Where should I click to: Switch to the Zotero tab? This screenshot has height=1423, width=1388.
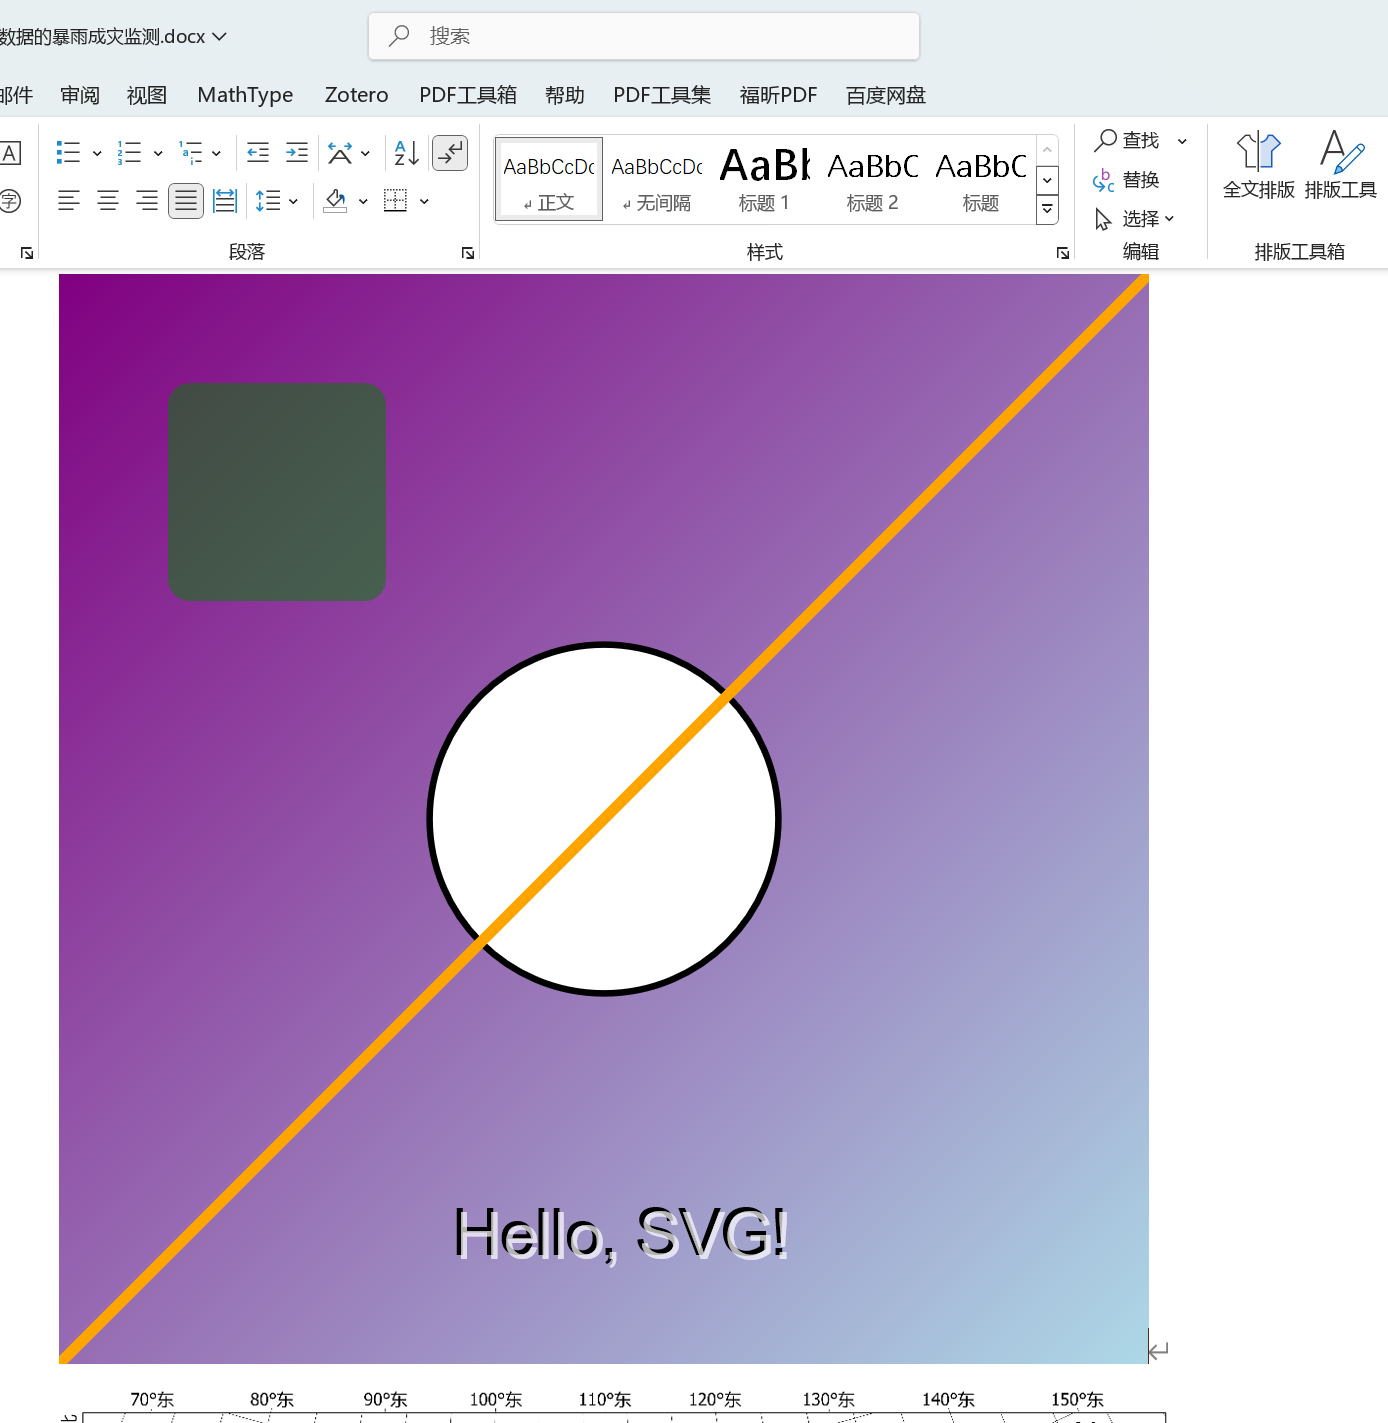pos(356,95)
